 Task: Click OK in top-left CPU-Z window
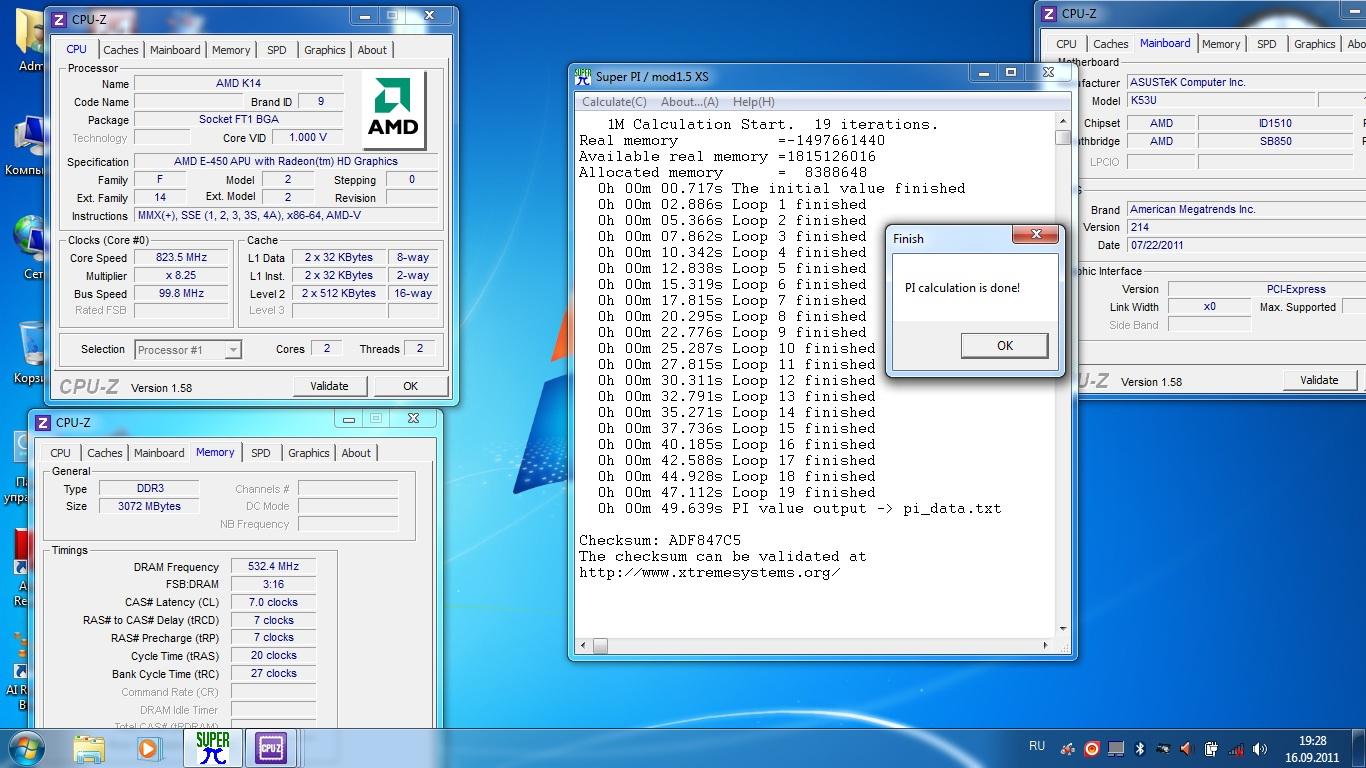tap(410, 386)
